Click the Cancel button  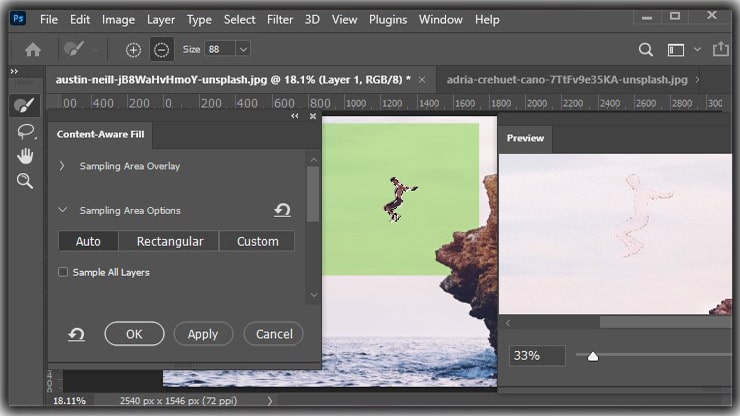tap(274, 334)
